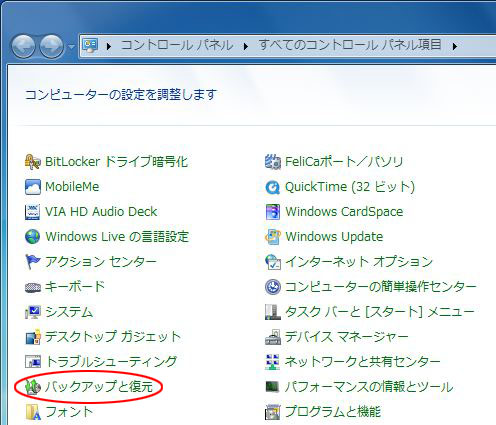This screenshot has height=425, width=496.
Task: Open トラブルシューティング link
Action: pyautogui.click(x=111, y=362)
